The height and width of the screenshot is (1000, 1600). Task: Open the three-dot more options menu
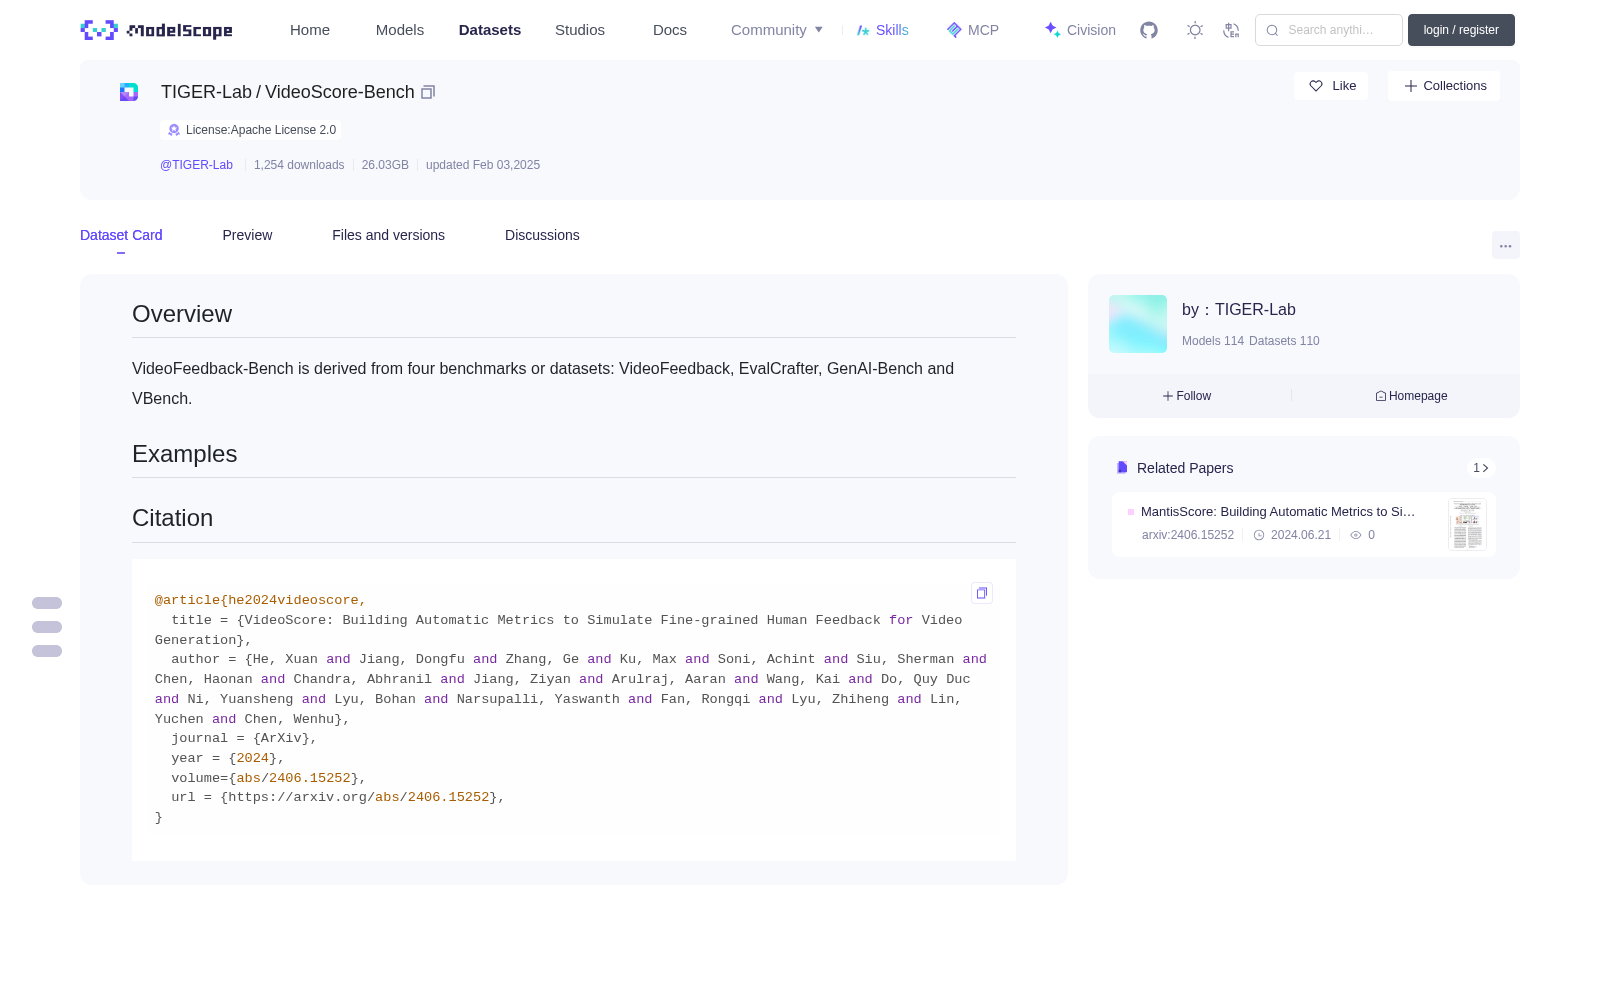(1506, 245)
